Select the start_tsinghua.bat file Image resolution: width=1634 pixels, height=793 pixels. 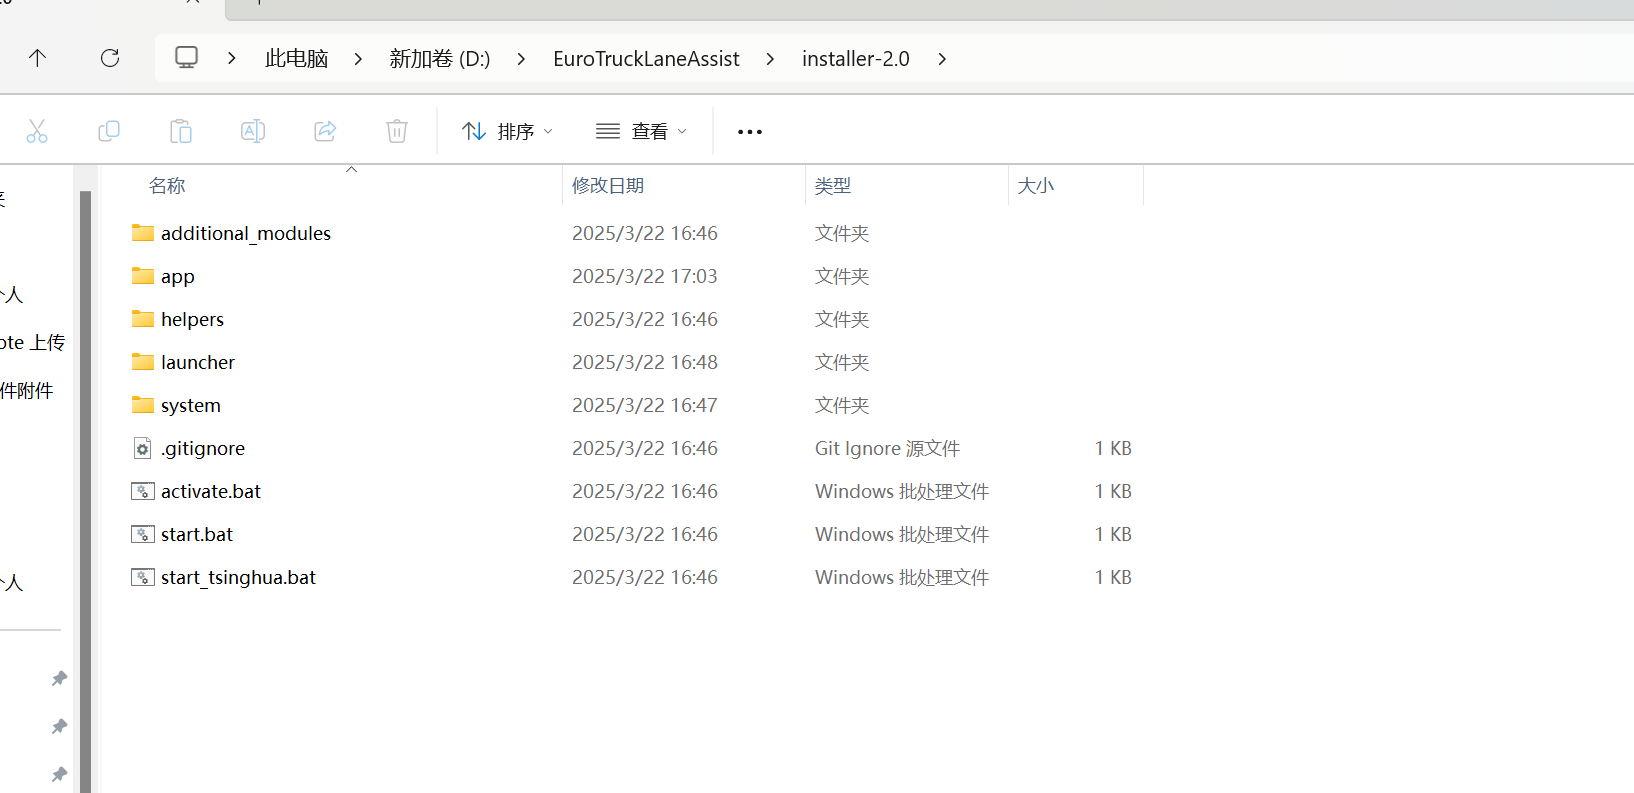pyautogui.click(x=238, y=577)
